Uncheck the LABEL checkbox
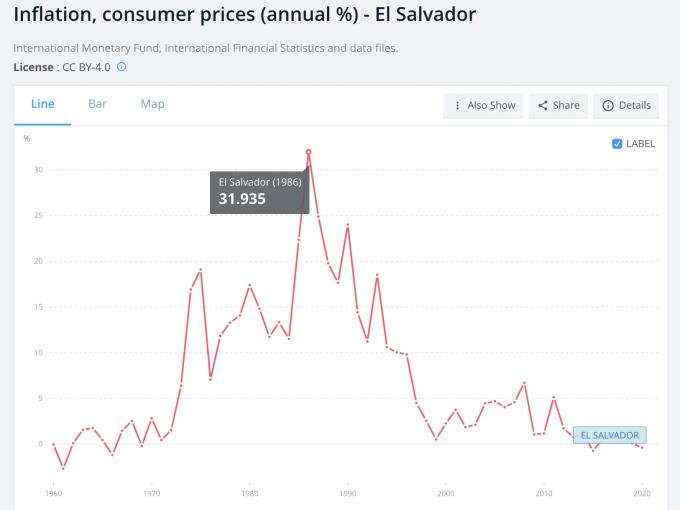The height and width of the screenshot is (510, 680). coord(617,144)
